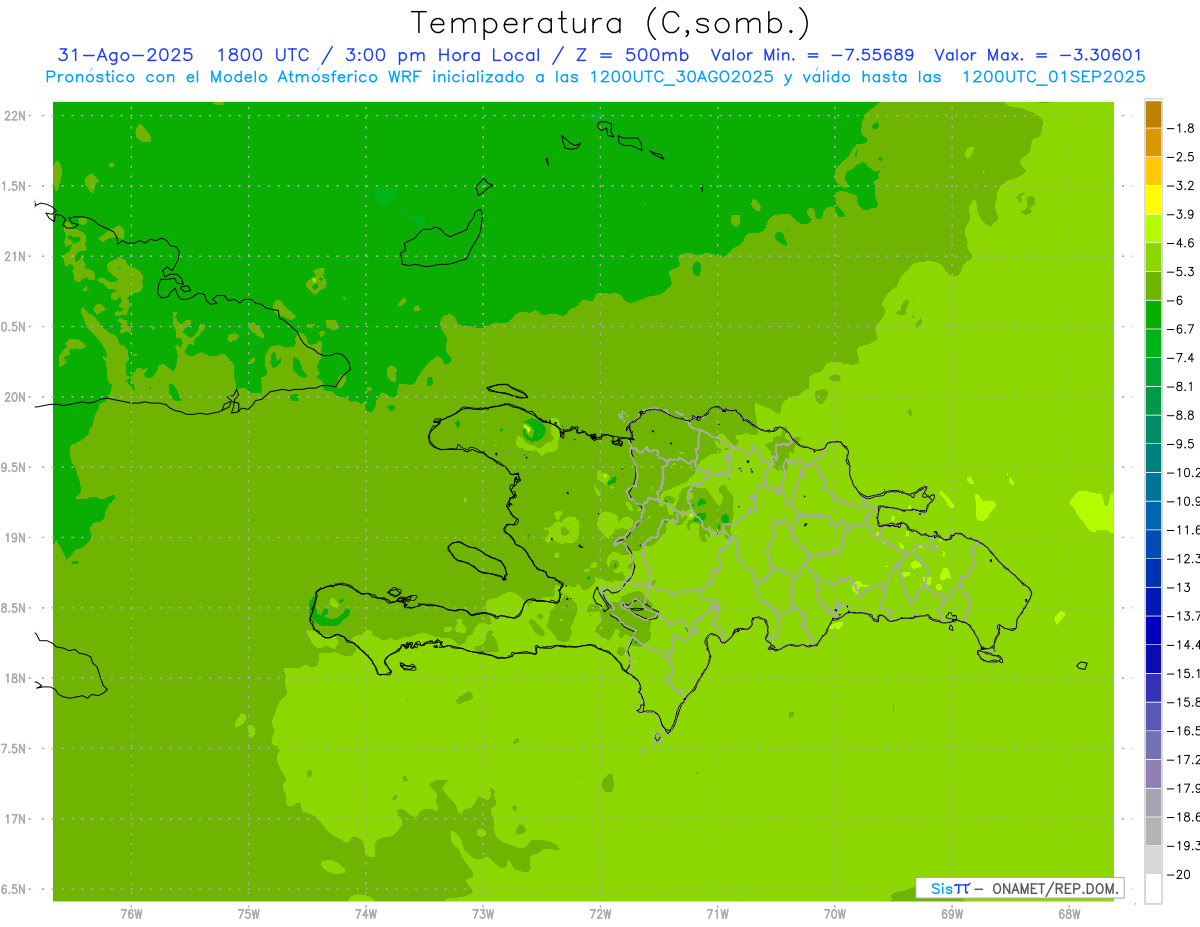
Task: Click "3:00 pm Hora Local" text
Action: (x=449, y=56)
